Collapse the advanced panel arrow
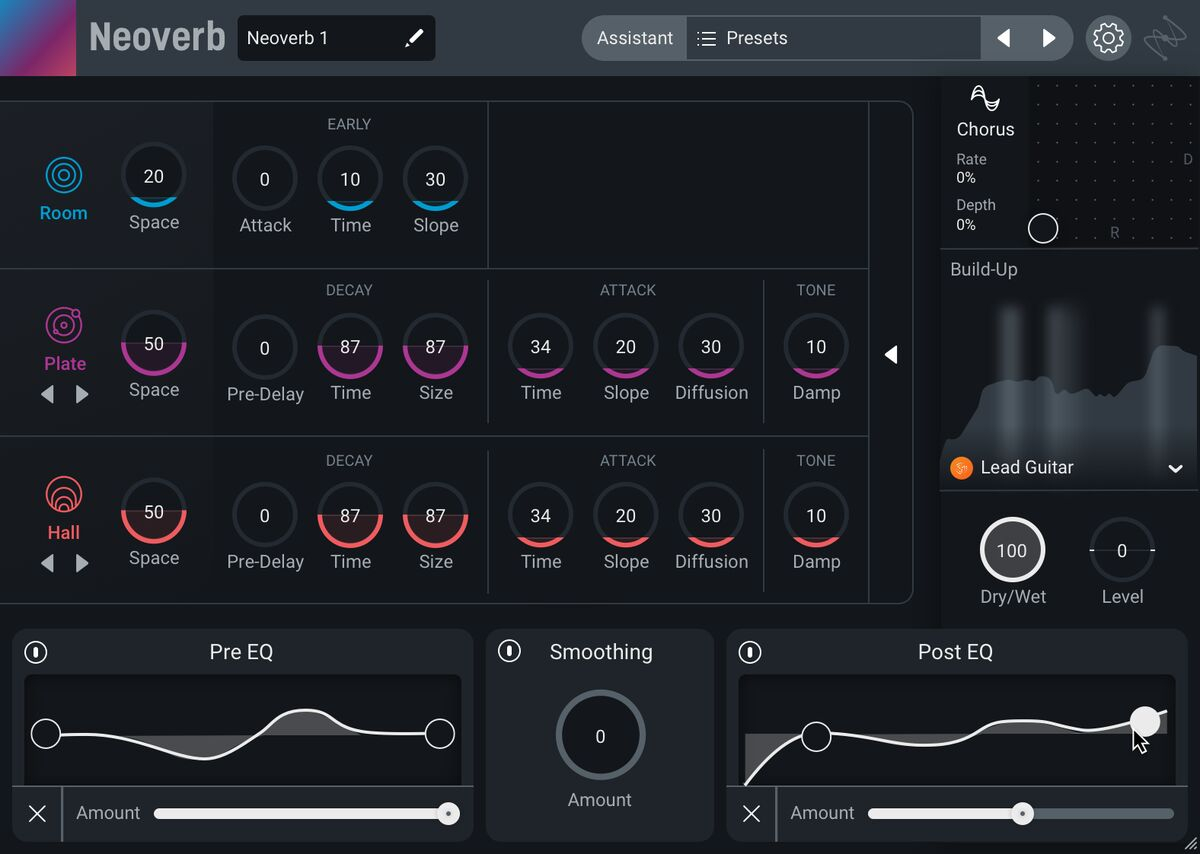 (x=891, y=355)
